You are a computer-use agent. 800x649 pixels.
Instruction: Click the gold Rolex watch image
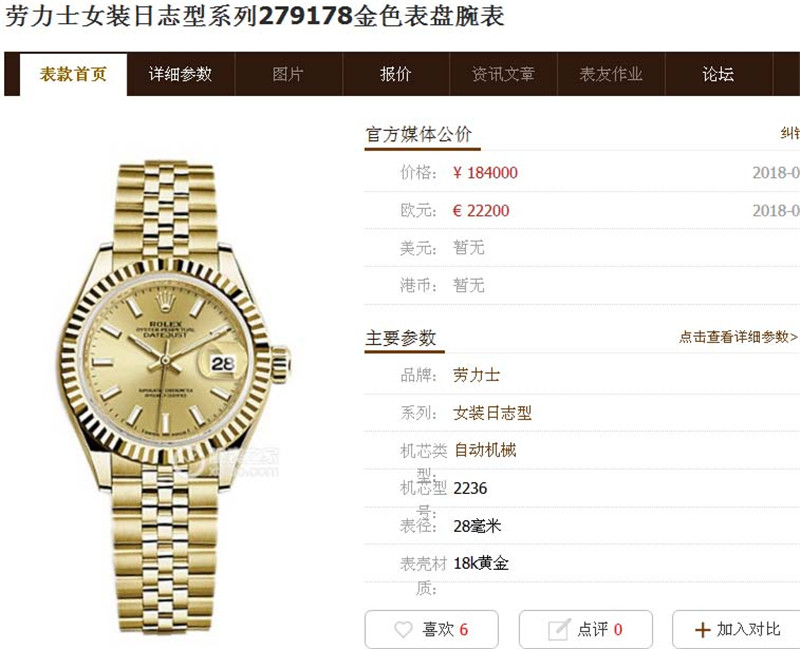[x=172, y=395]
